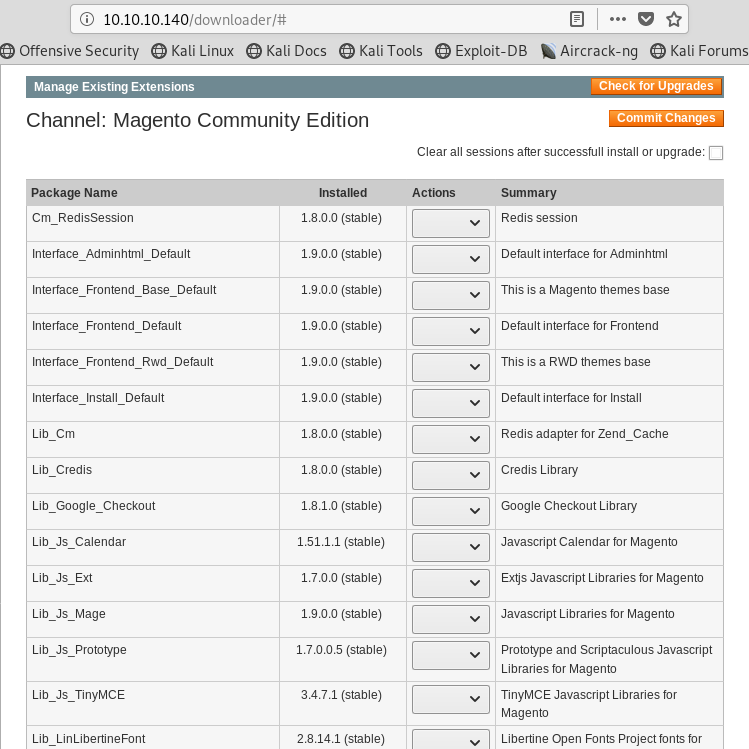Open actions dropdown for Interface_Frontend_Default
The image size is (749, 749).
pos(450,331)
